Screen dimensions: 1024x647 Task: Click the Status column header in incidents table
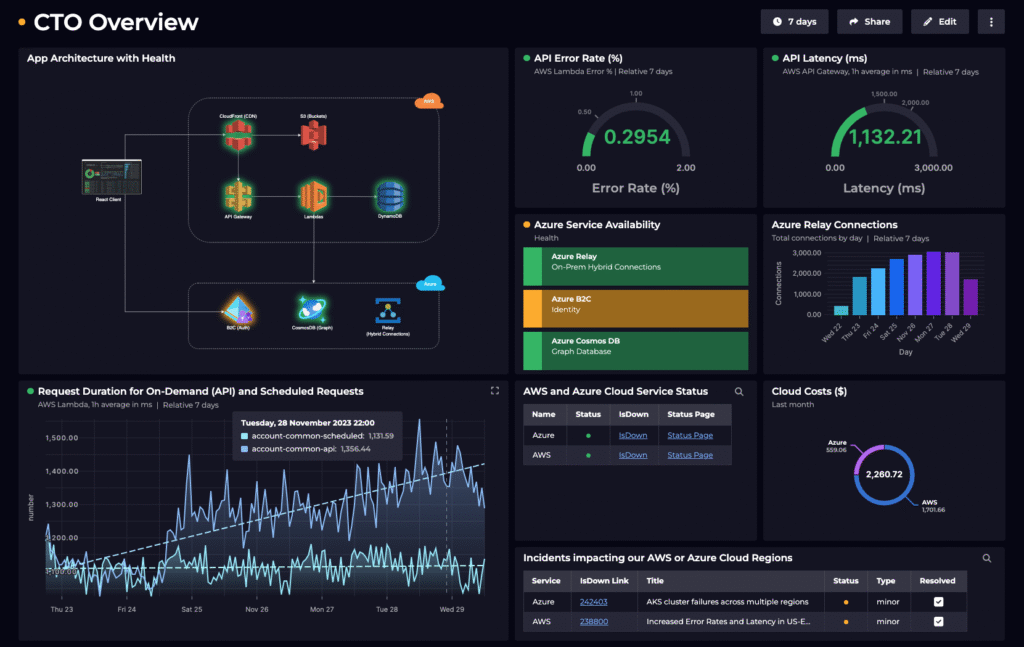[x=846, y=580]
